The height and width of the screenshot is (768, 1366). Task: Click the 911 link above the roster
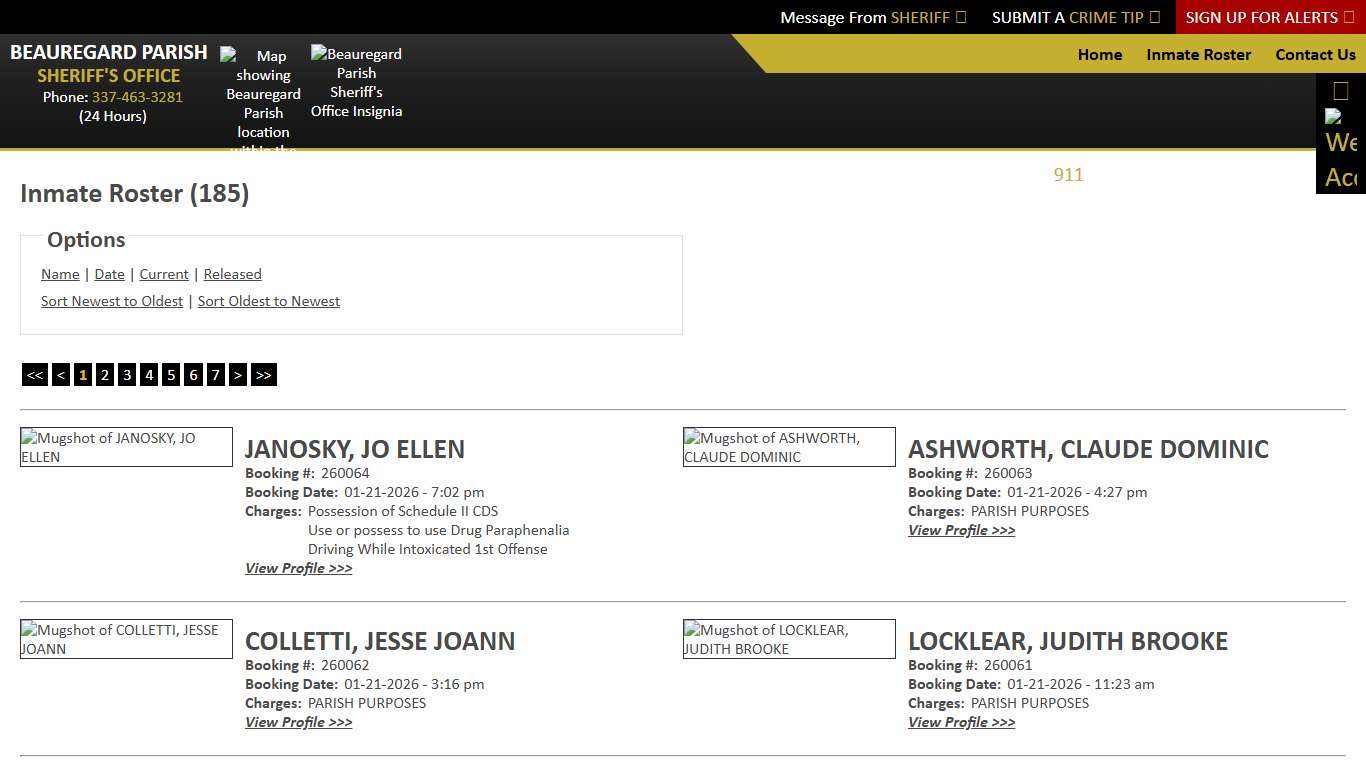(1068, 175)
